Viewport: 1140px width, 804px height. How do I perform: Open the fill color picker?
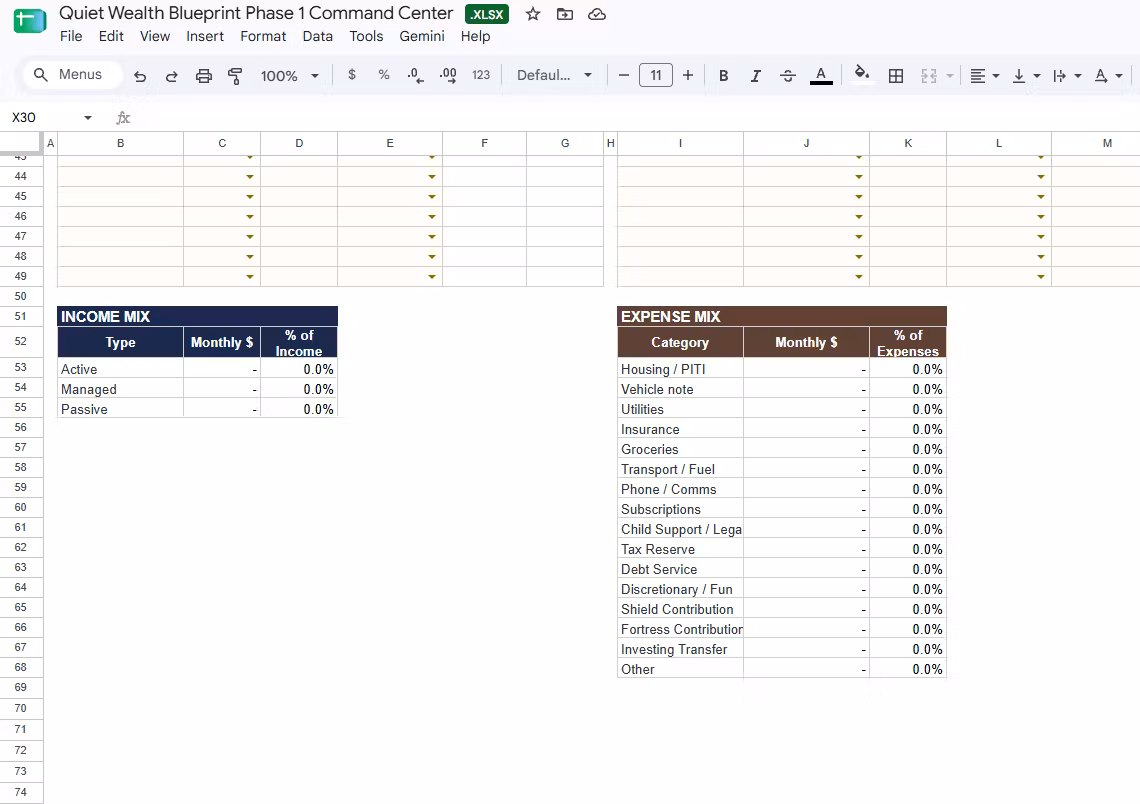click(862, 75)
